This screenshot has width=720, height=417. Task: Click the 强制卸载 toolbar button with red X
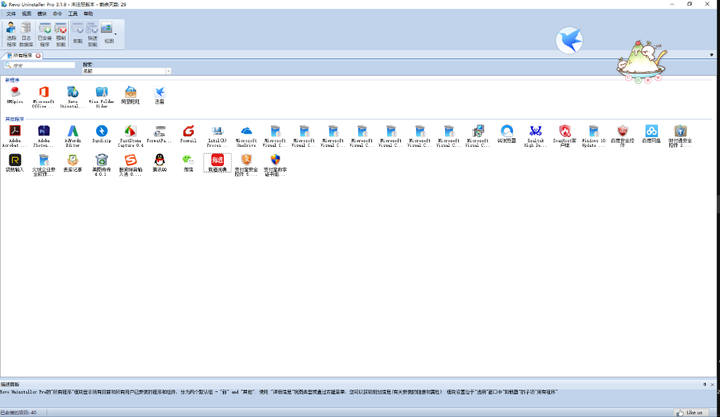coord(61,34)
